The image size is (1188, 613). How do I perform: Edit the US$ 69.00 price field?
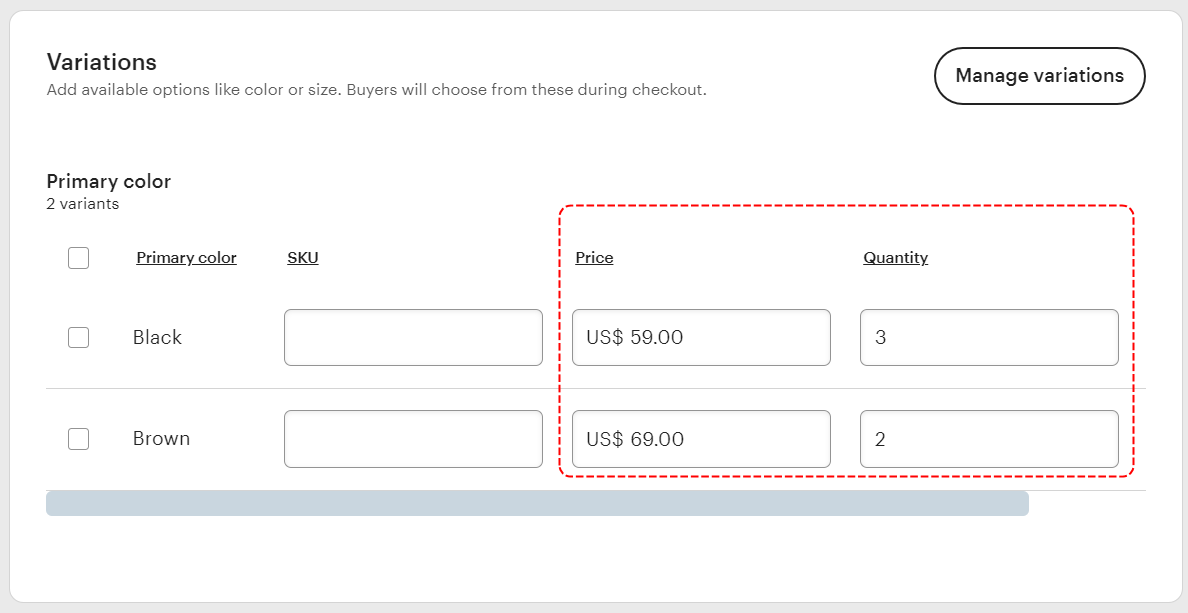(x=700, y=438)
